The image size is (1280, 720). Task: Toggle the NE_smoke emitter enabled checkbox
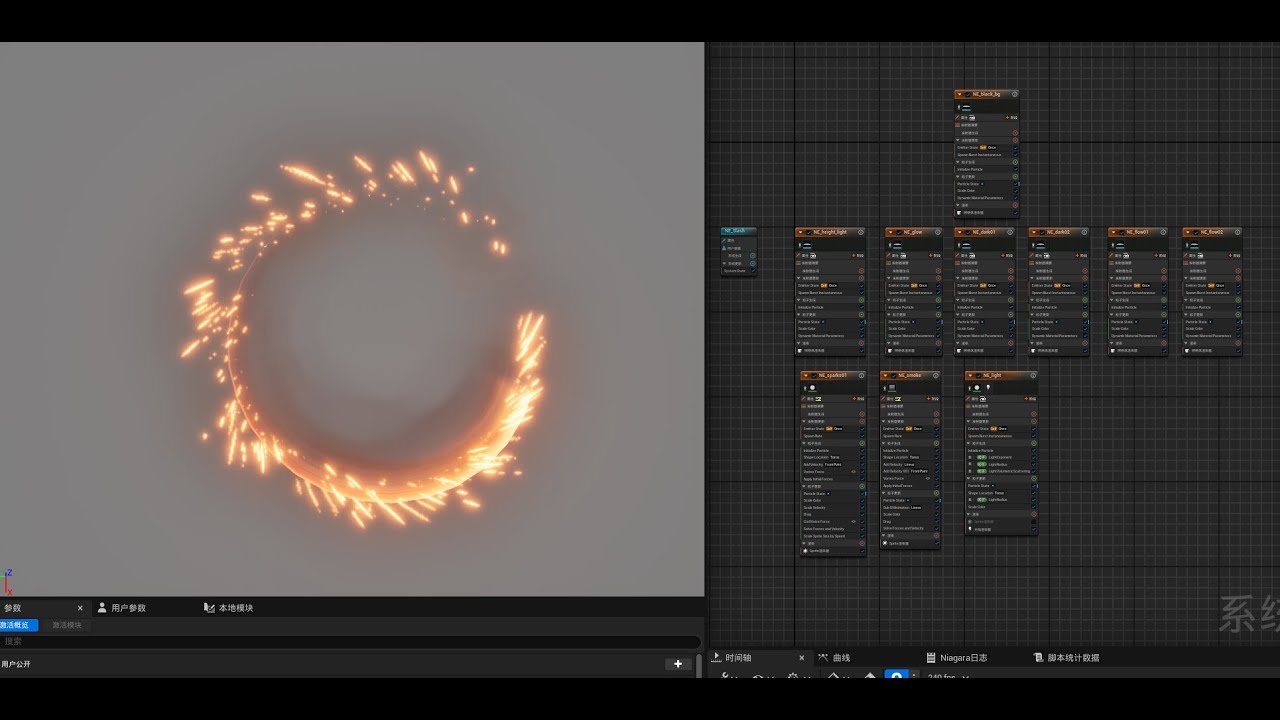(x=894, y=375)
